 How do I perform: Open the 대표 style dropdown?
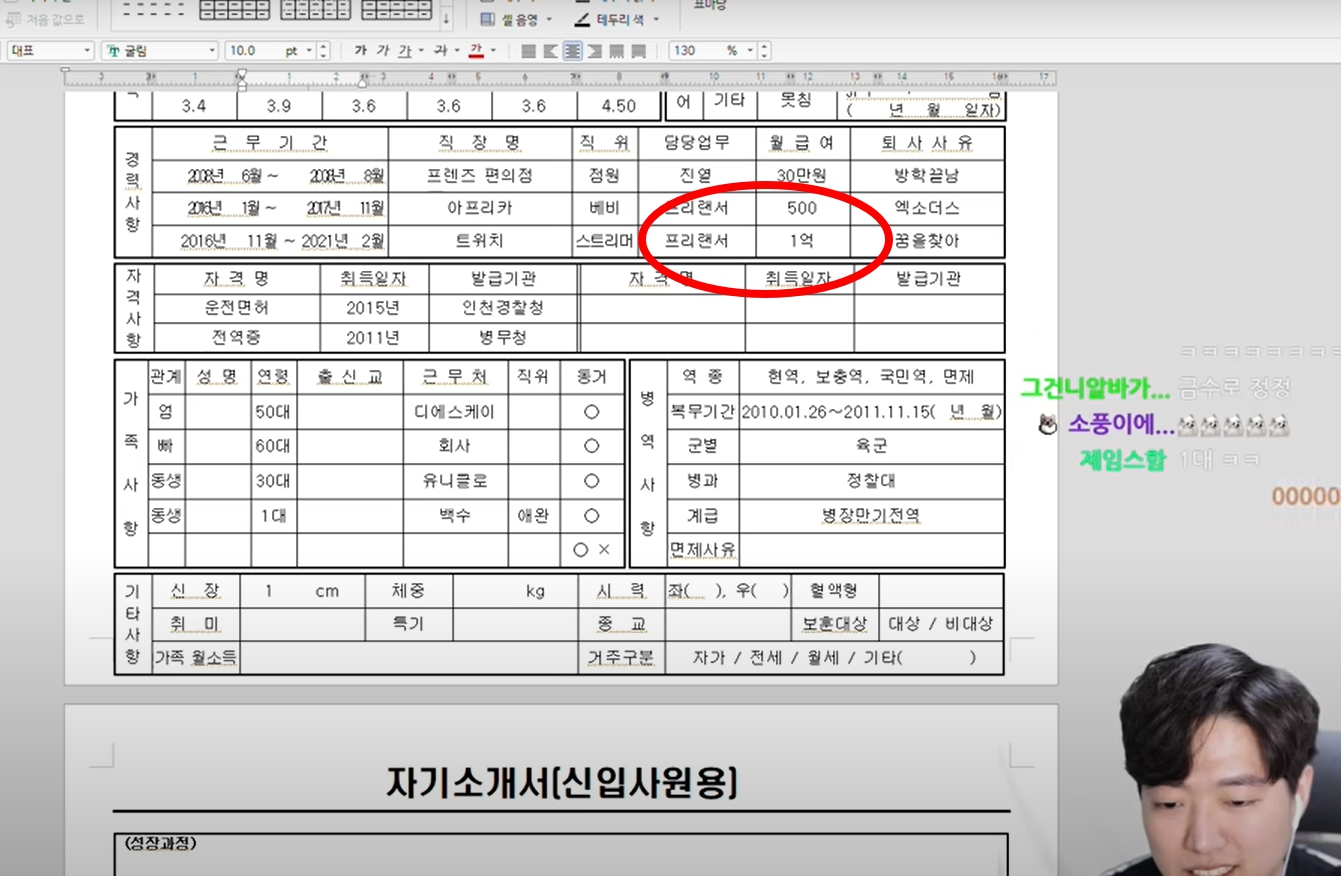point(87,49)
